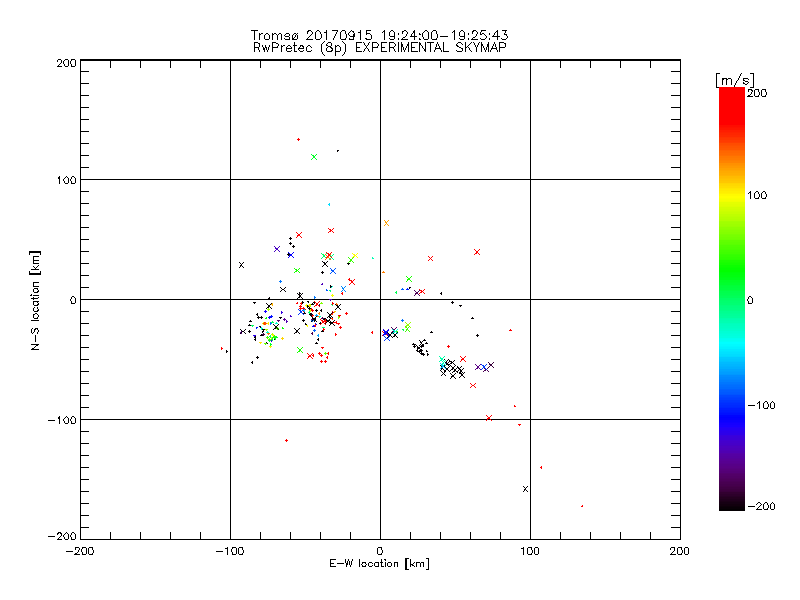Pick the yellow band of the colorbar
The width and height of the screenshot is (800, 600).
(732, 195)
